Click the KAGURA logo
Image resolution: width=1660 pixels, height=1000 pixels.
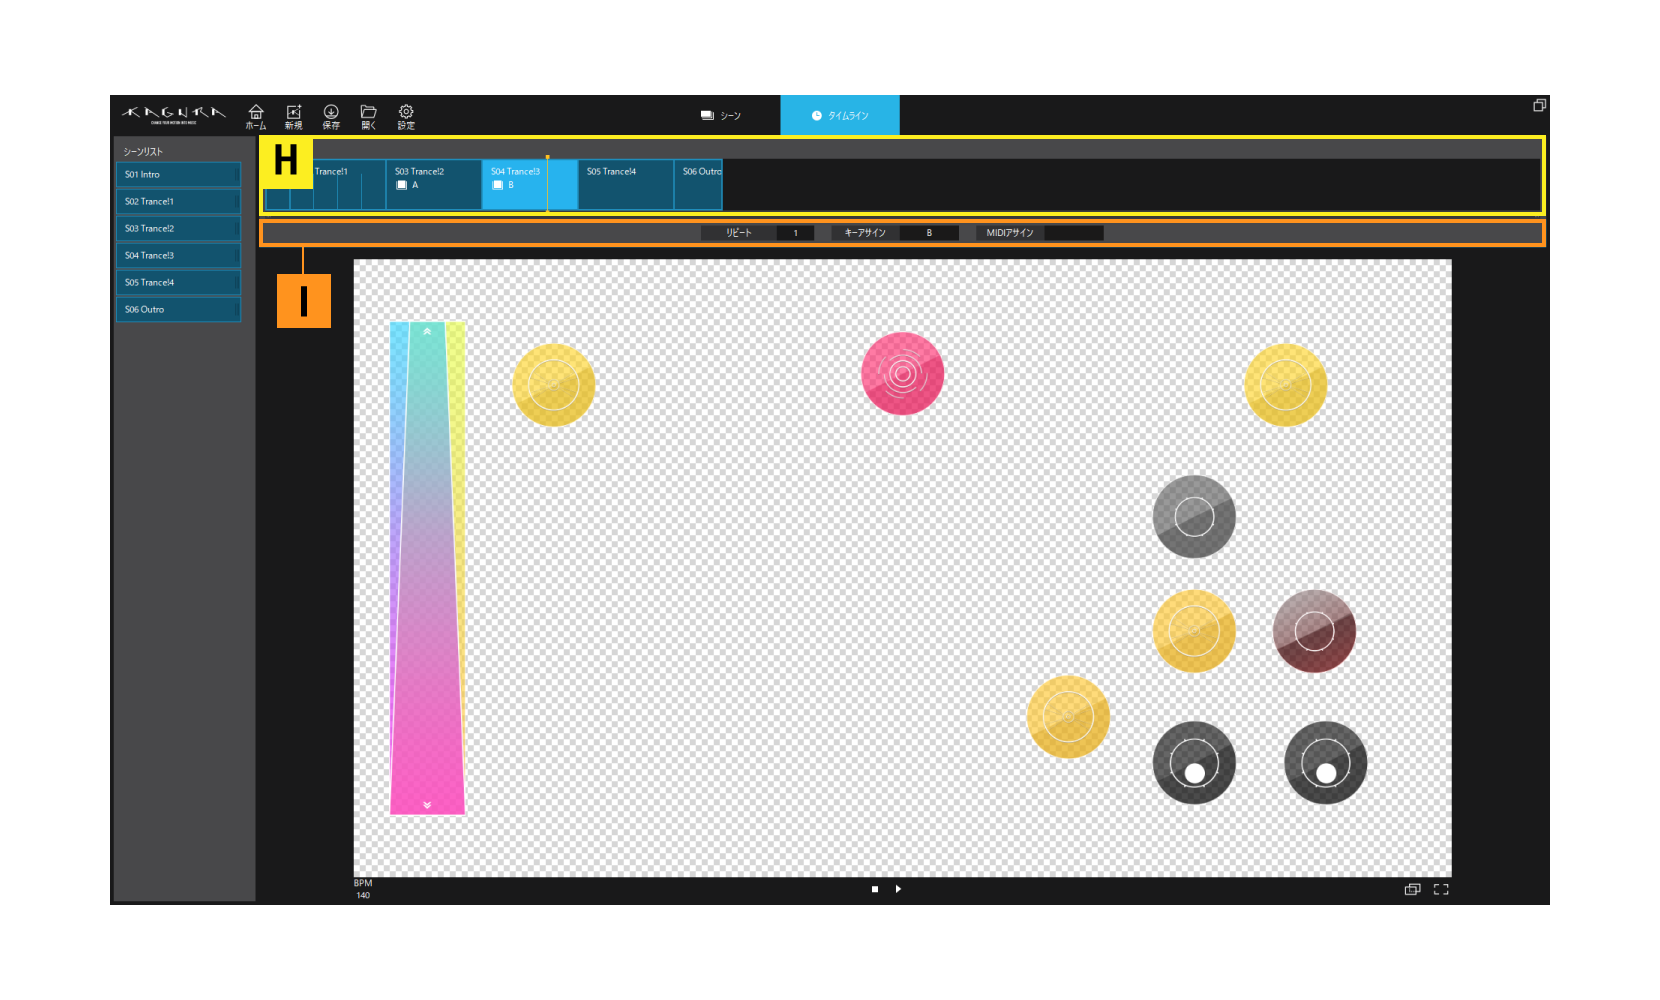(x=174, y=115)
